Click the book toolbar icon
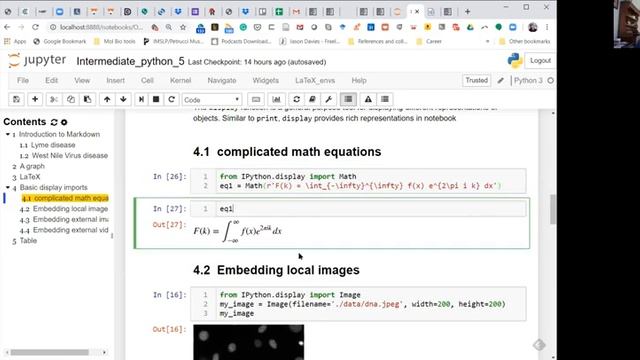The width and height of the screenshot is (640, 360). (x=313, y=99)
